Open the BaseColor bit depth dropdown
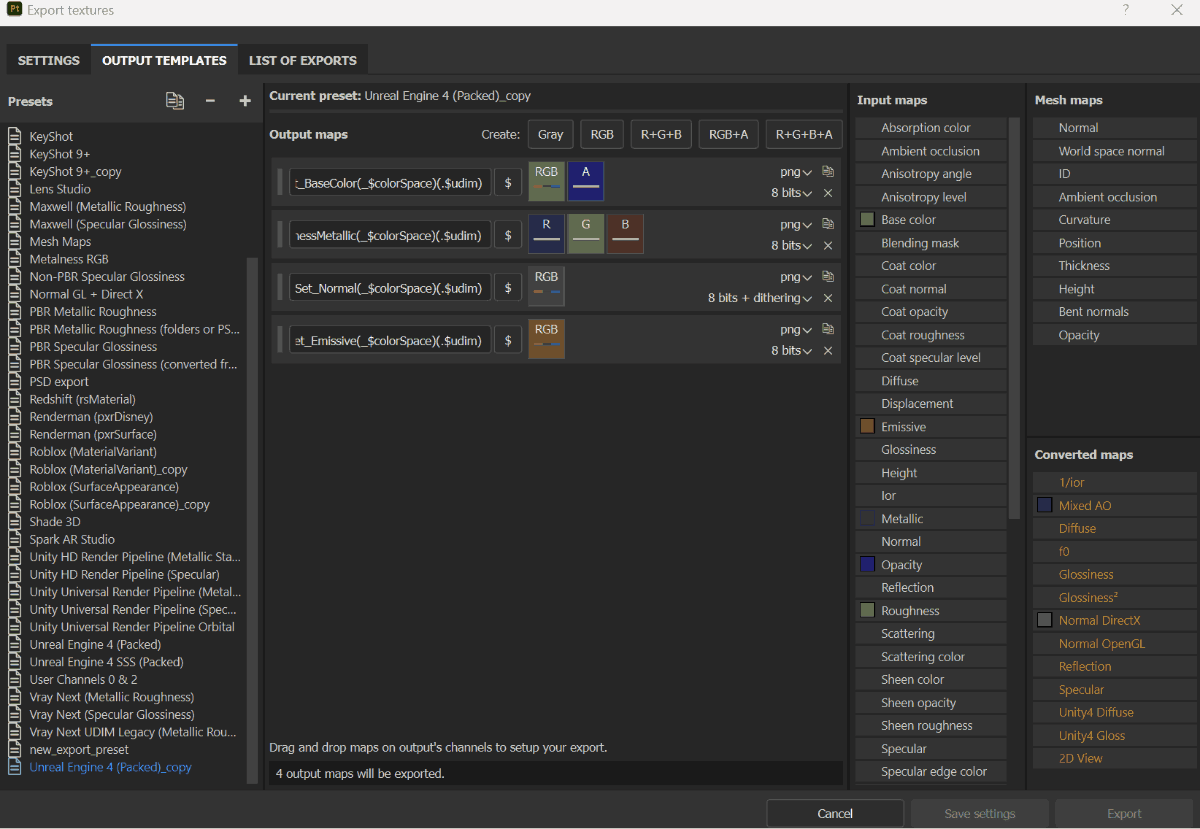This screenshot has height=829, width=1200. tap(792, 193)
